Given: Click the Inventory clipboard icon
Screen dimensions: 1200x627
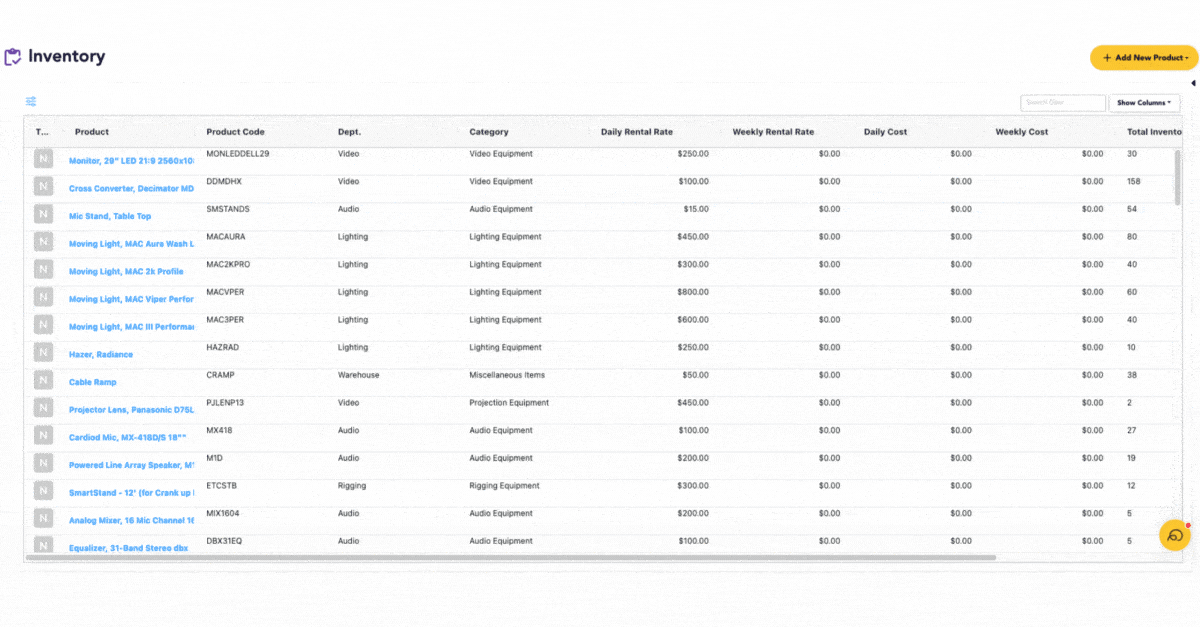Looking at the screenshot, I should point(13,57).
